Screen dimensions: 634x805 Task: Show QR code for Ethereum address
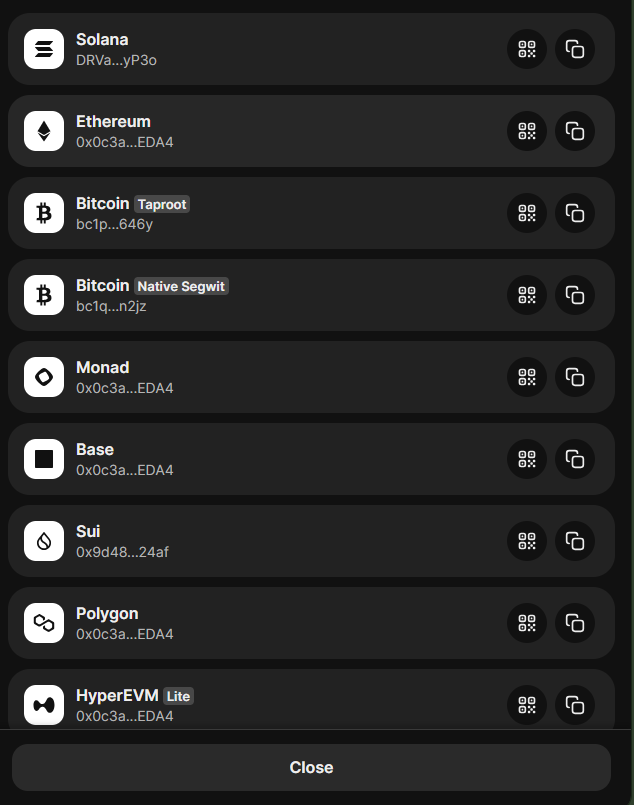point(527,131)
